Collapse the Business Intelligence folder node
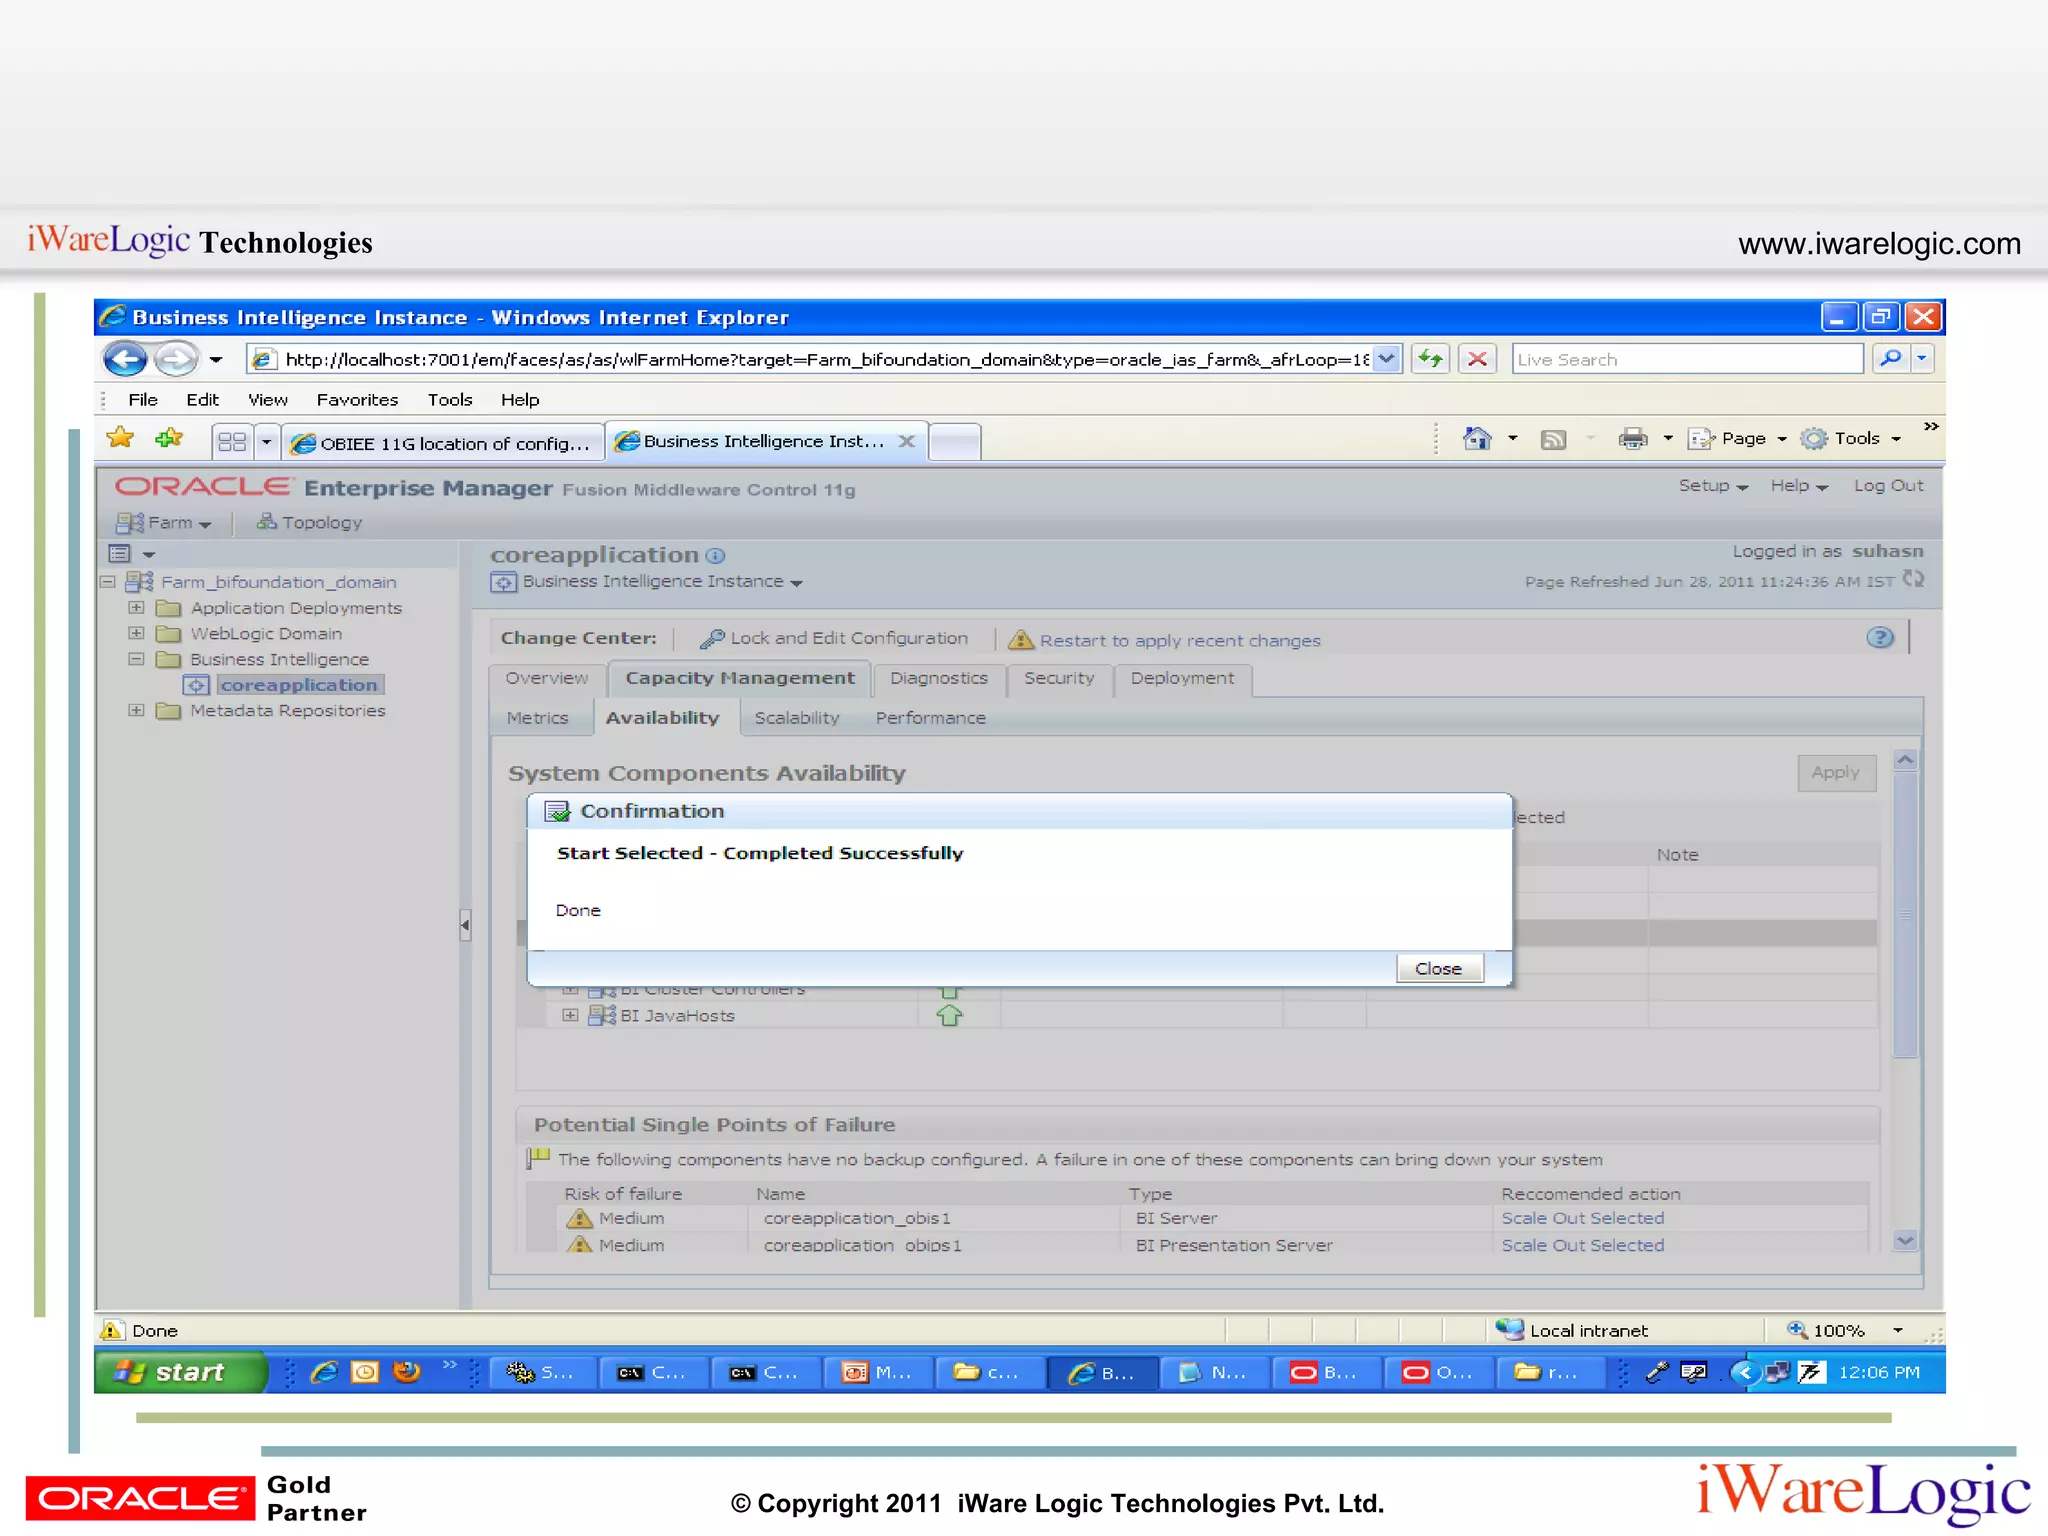 point(137,659)
